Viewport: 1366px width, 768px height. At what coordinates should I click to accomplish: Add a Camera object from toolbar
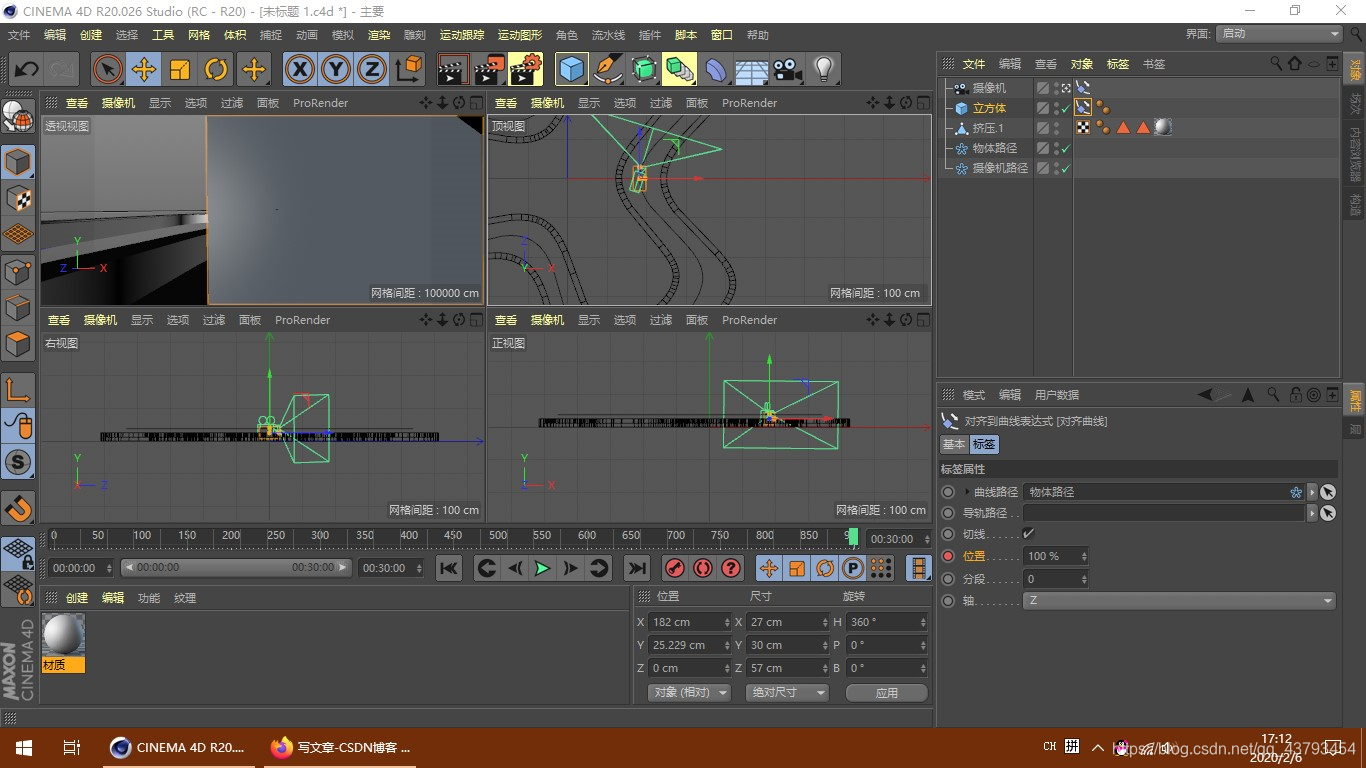point(787,69)
